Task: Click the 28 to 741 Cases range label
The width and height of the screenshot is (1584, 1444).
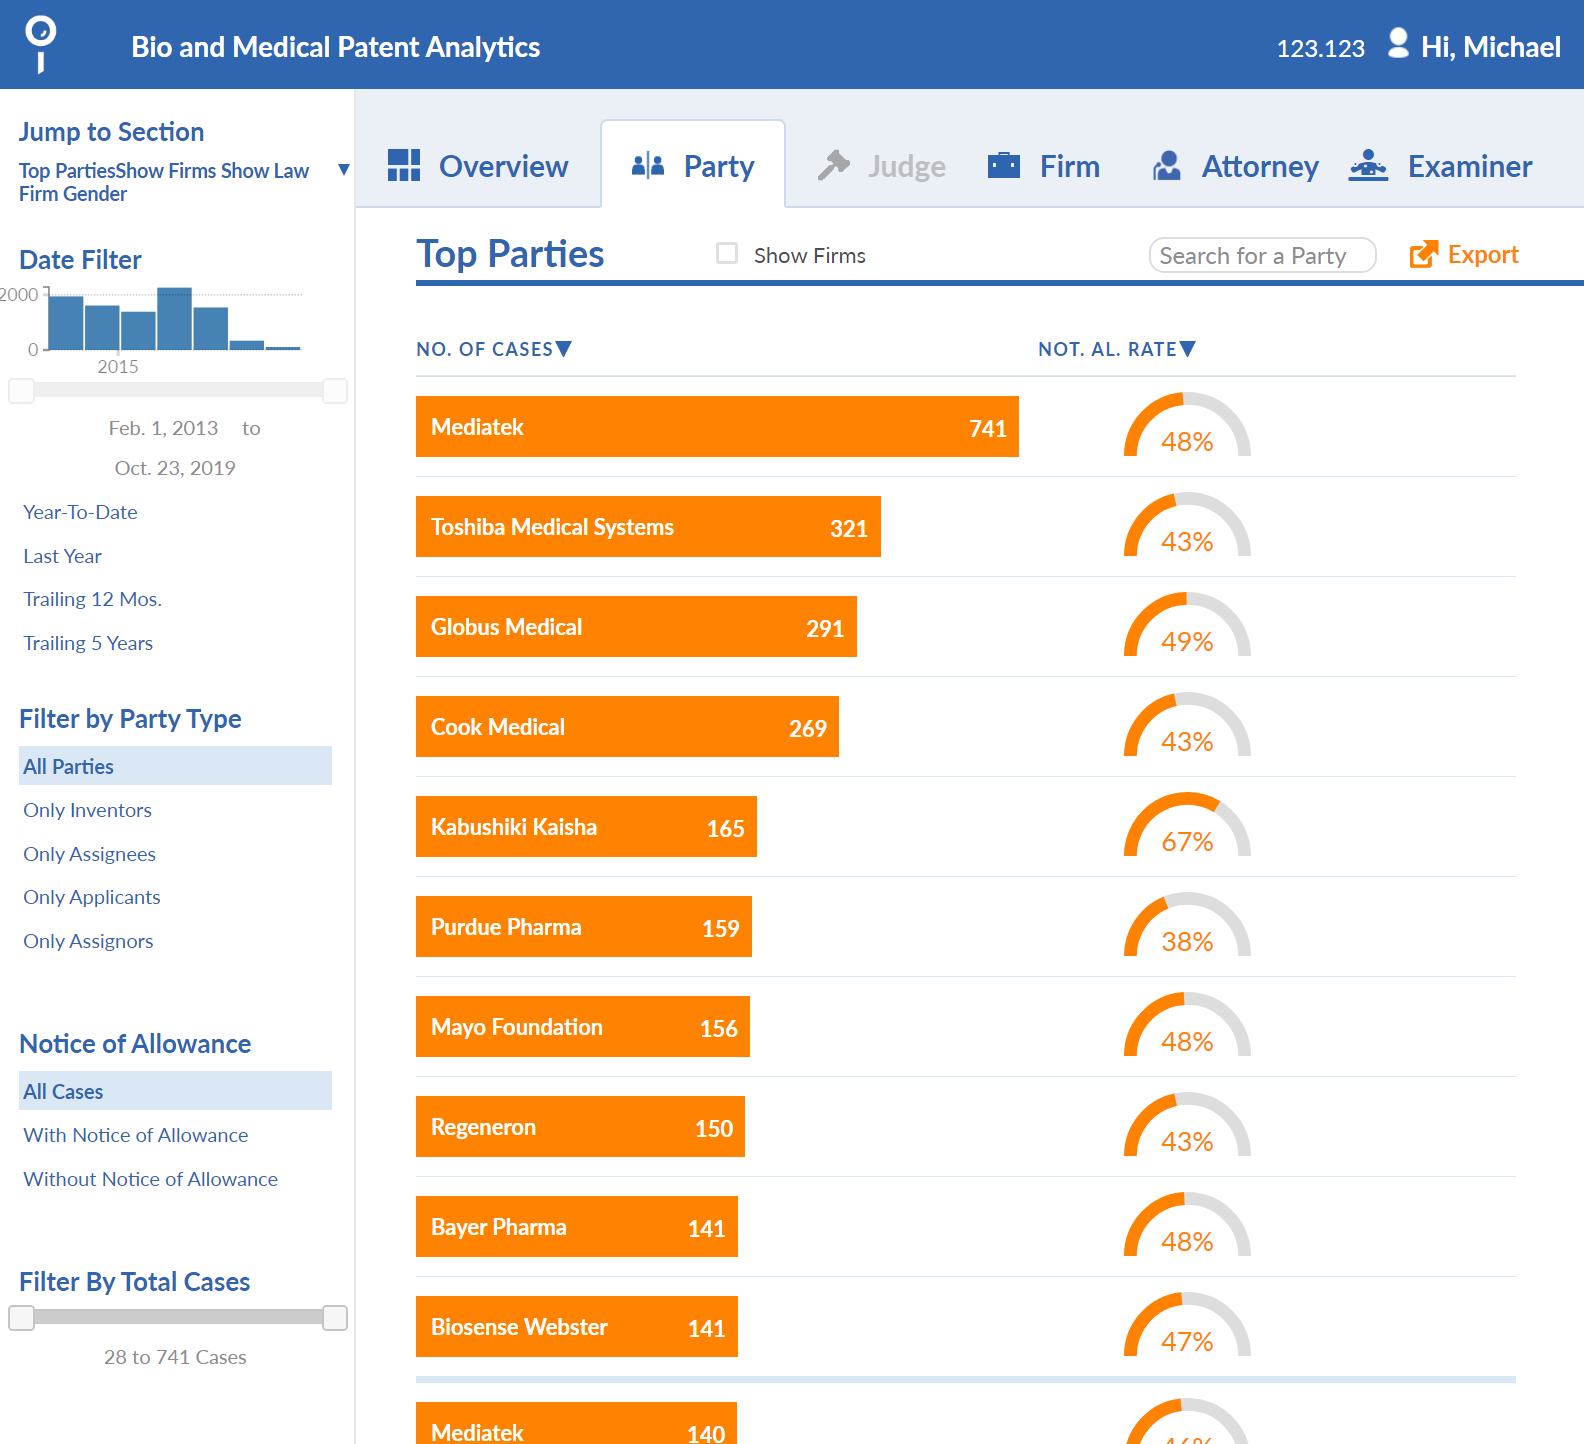Action: pyautogui.click(x=175, y=1357)
